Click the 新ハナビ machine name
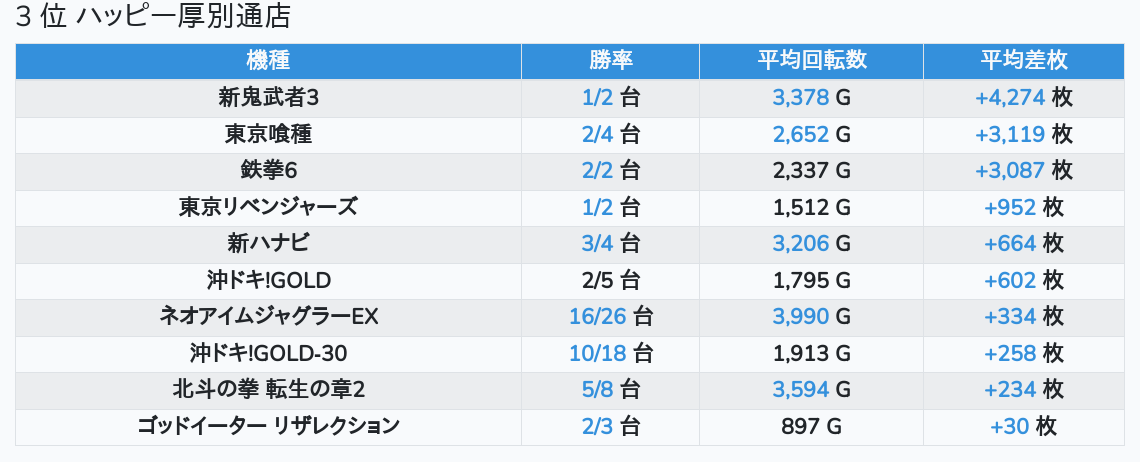 (268, 243)
